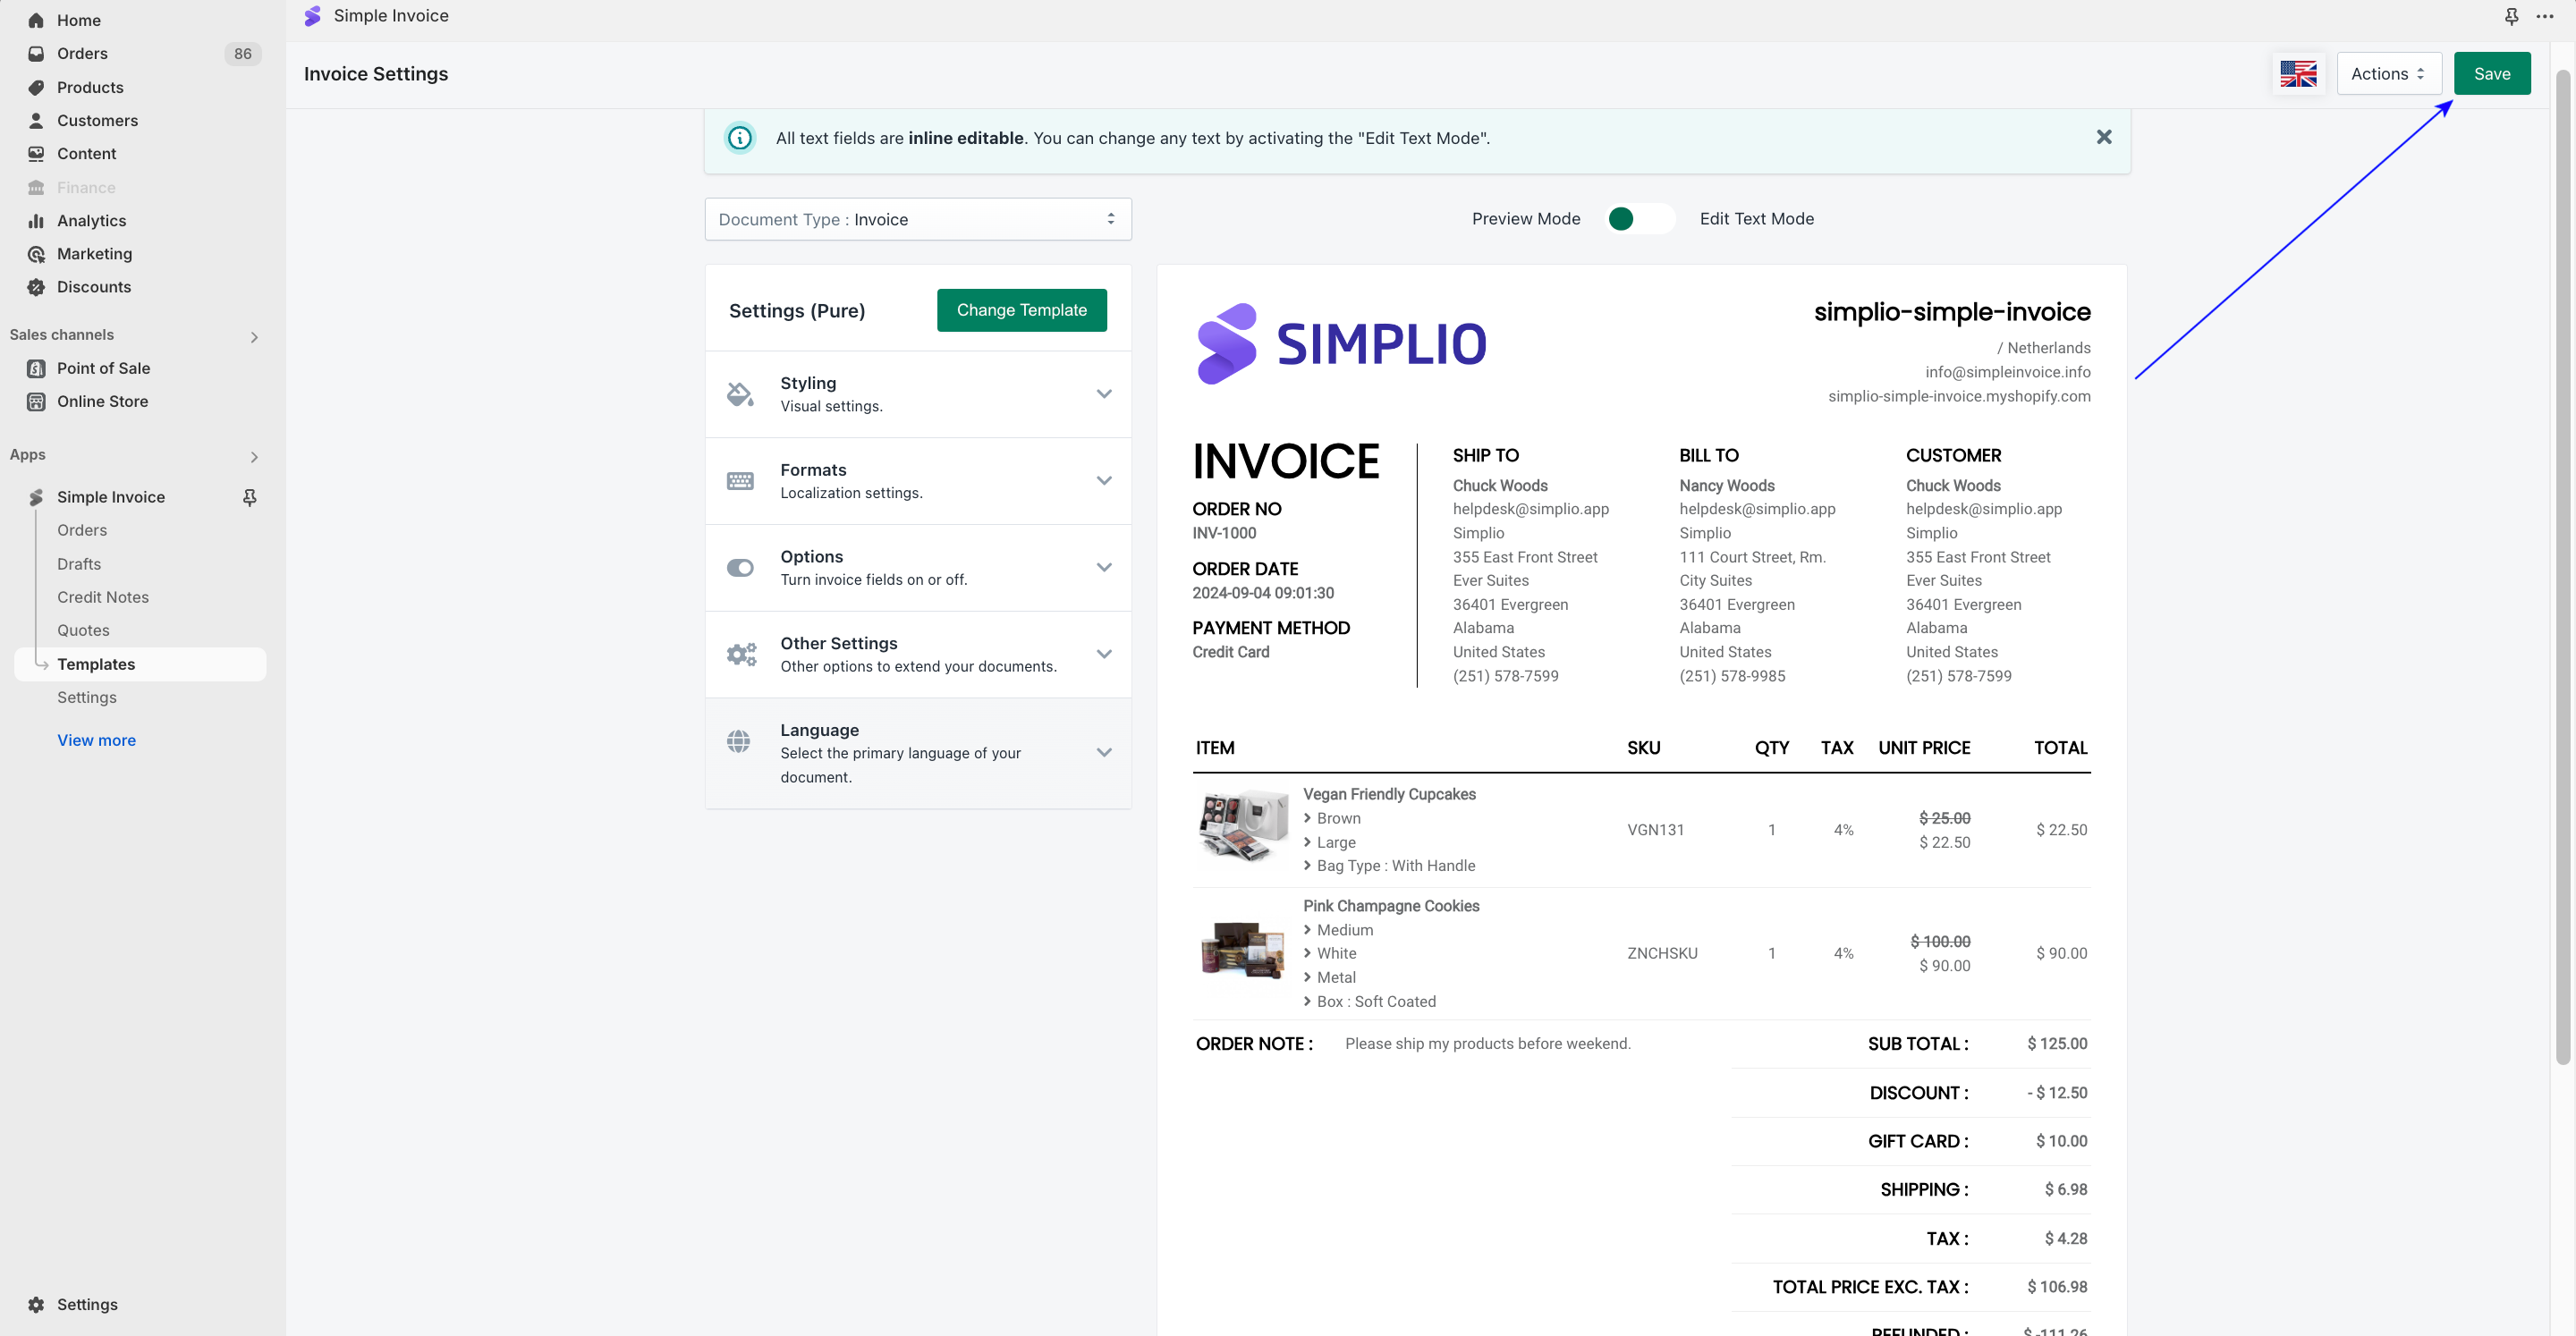Click the Analytics bar chart icon
2576x1336 pixels.
tap(36, 221)
